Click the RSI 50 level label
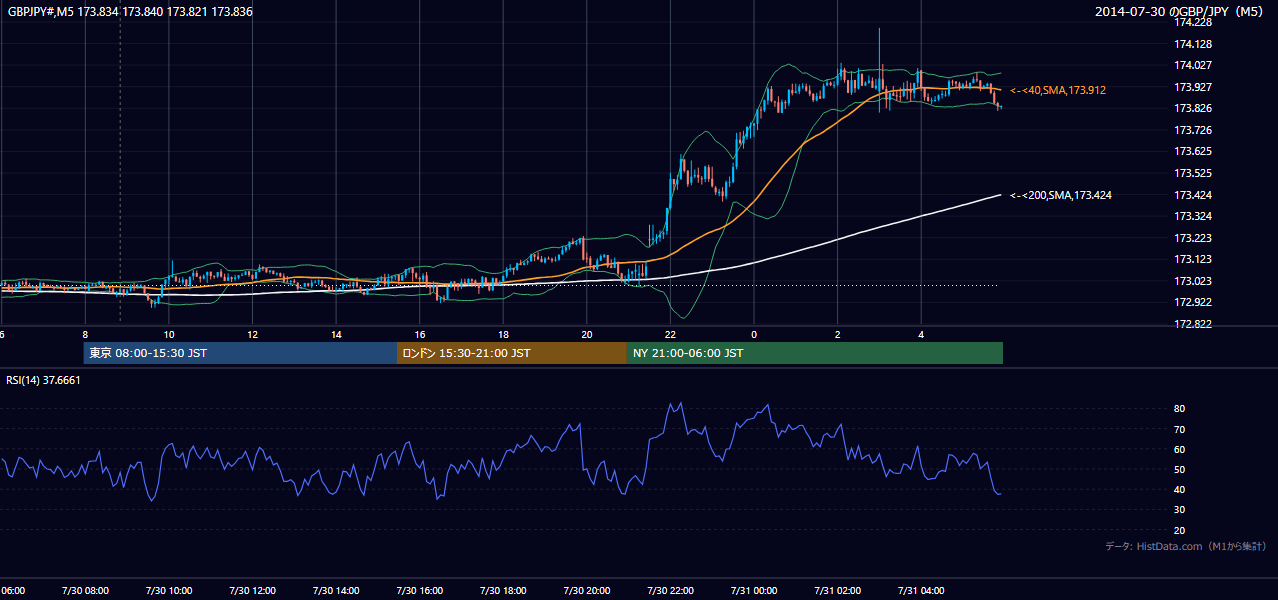 [x=1179, y=469]
